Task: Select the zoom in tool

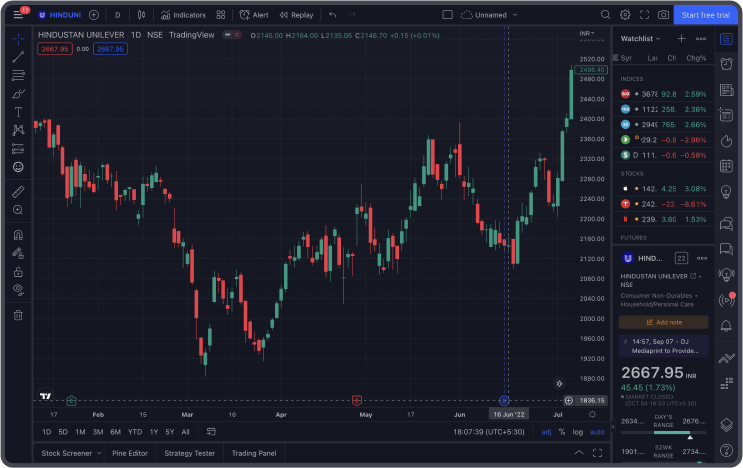Action: tap(18, 210)
